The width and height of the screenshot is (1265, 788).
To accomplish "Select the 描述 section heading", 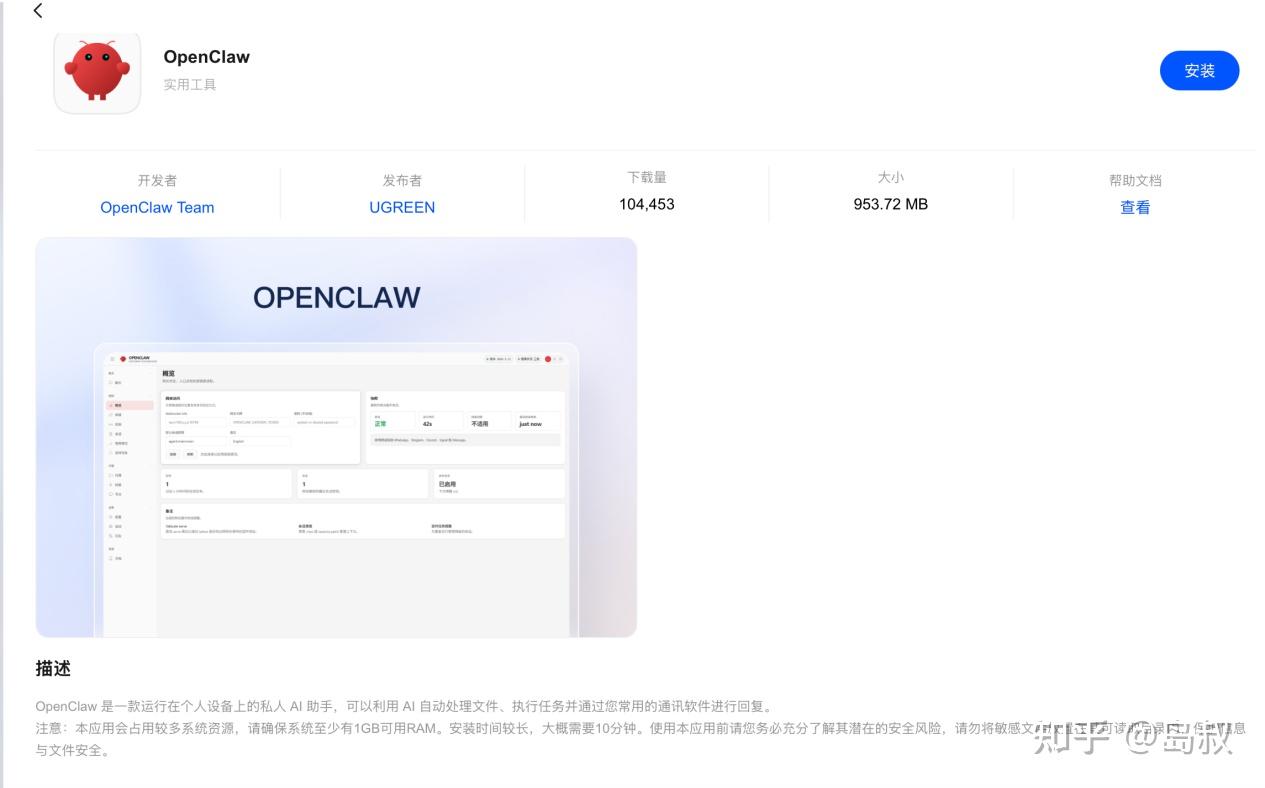I will [x=53, y=668].
